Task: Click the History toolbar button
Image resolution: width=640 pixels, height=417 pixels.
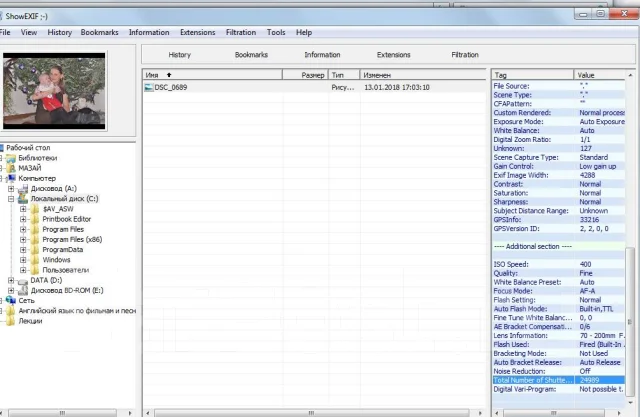Action: tap(180, 55)
